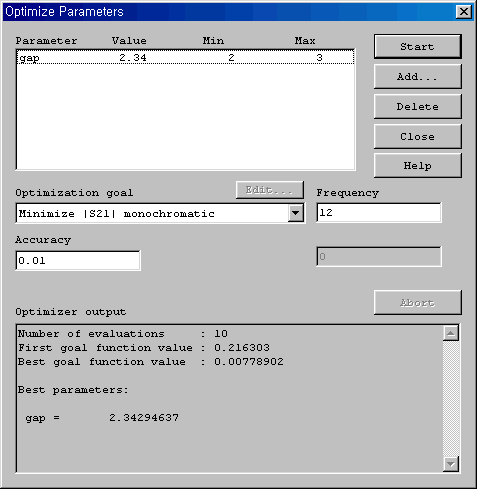
Task: Click the gap Max value 3
Action: (x=319, y=58)
